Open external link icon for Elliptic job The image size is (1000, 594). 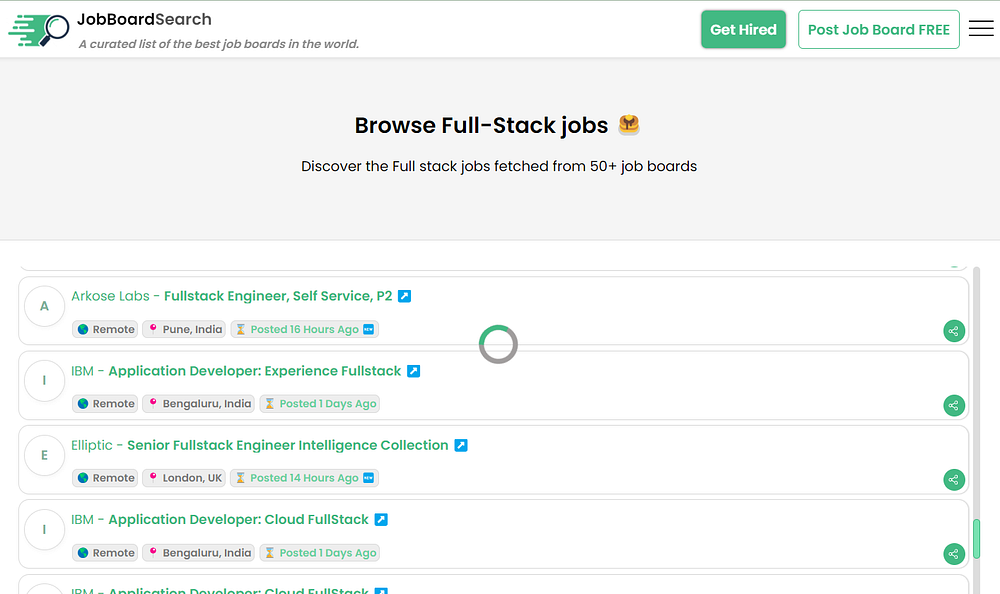[461, 445]
